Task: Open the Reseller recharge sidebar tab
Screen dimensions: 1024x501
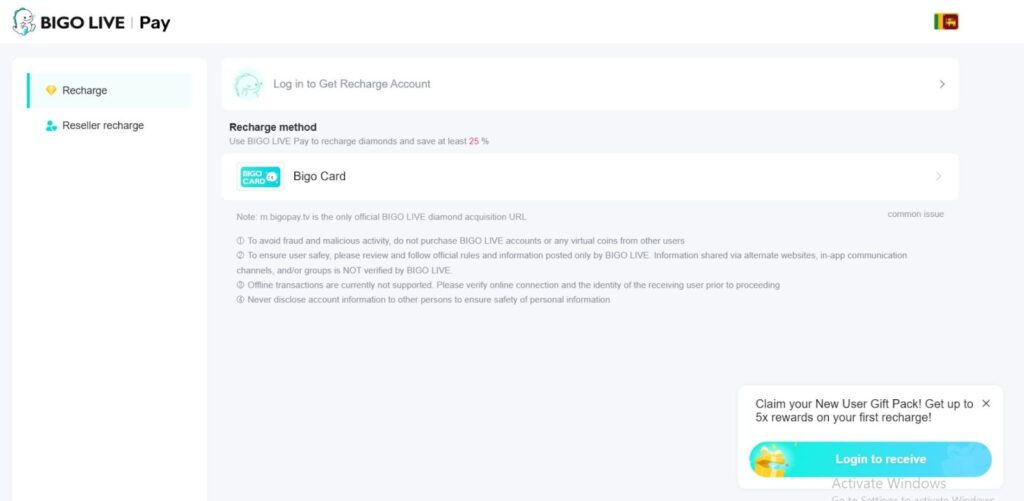Action: pos(103,126)
